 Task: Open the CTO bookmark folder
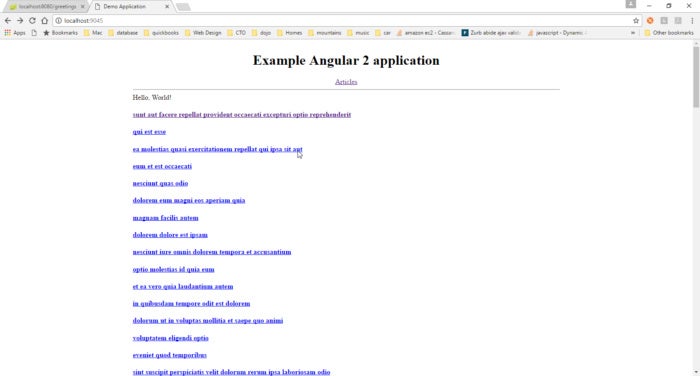click(x=237, y=33)
